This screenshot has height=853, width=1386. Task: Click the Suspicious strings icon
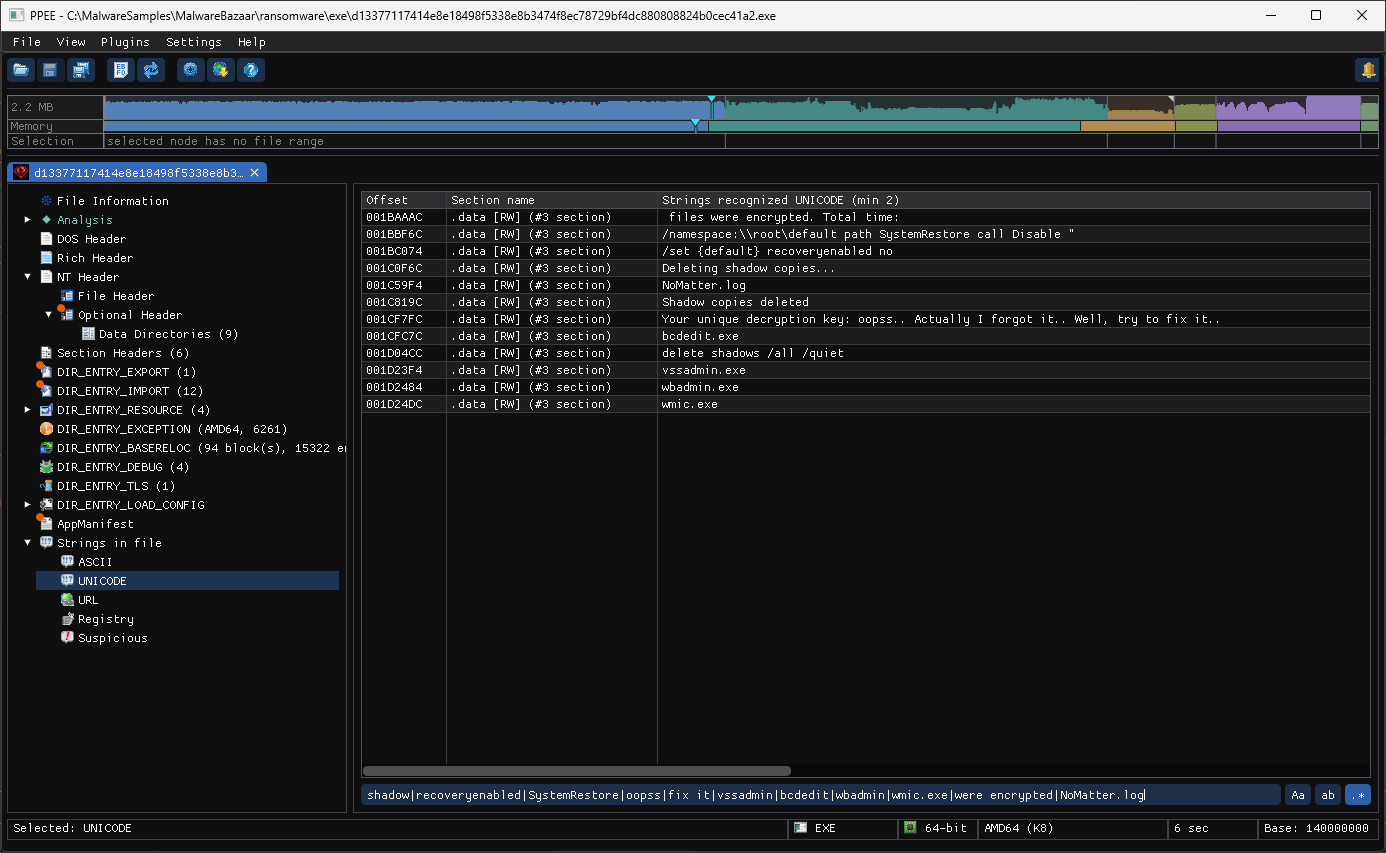[x=68, y=638]
